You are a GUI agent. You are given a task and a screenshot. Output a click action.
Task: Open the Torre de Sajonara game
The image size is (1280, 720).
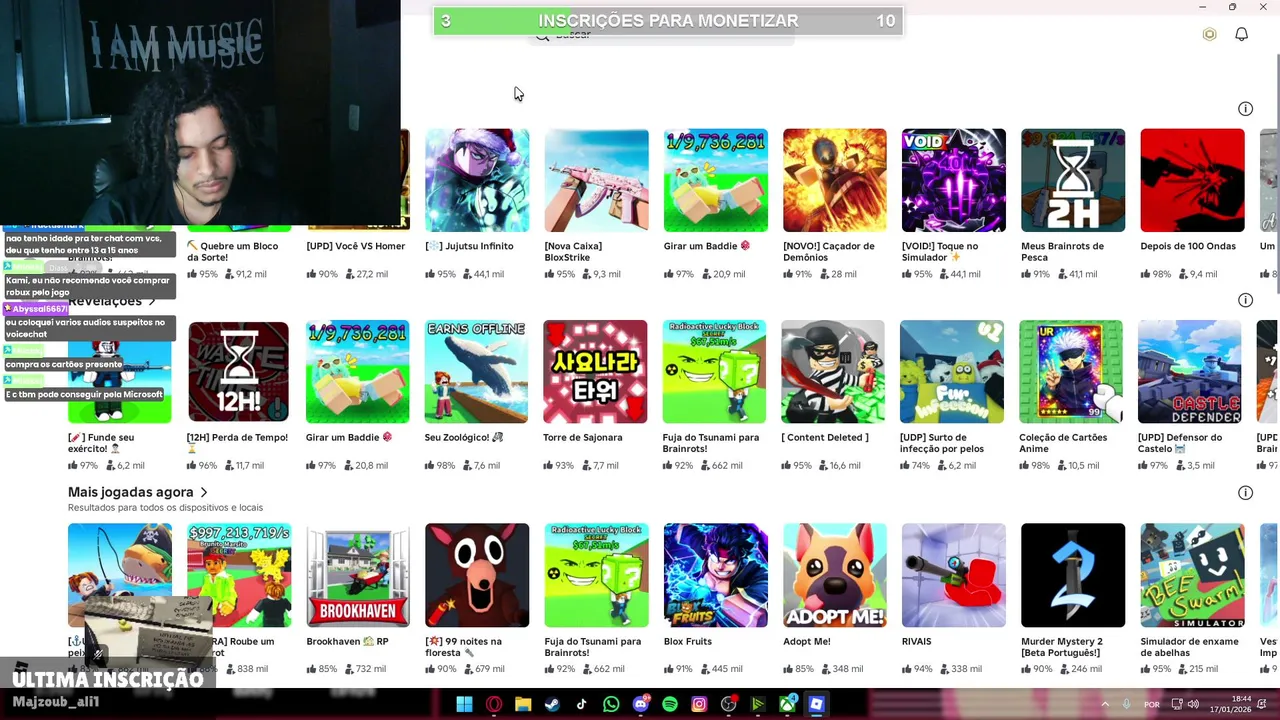pos(595,371)
